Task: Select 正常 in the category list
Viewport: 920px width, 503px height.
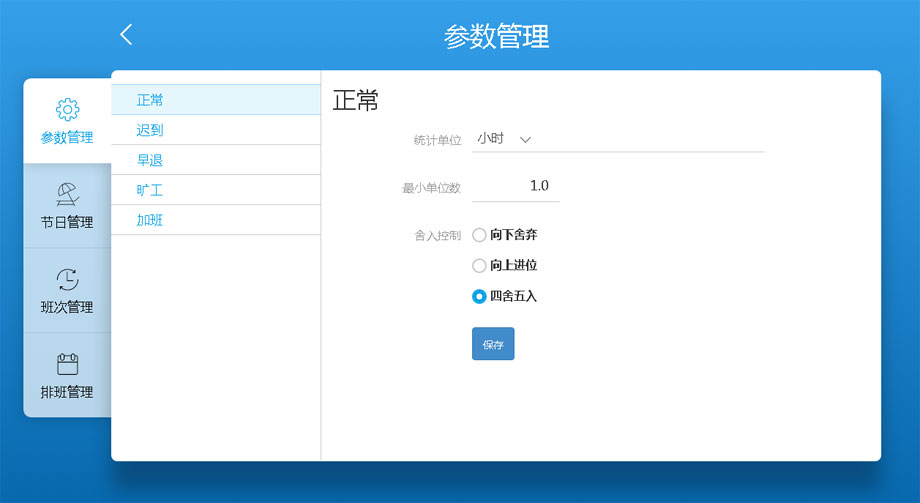Action: [x=150, y=100]
